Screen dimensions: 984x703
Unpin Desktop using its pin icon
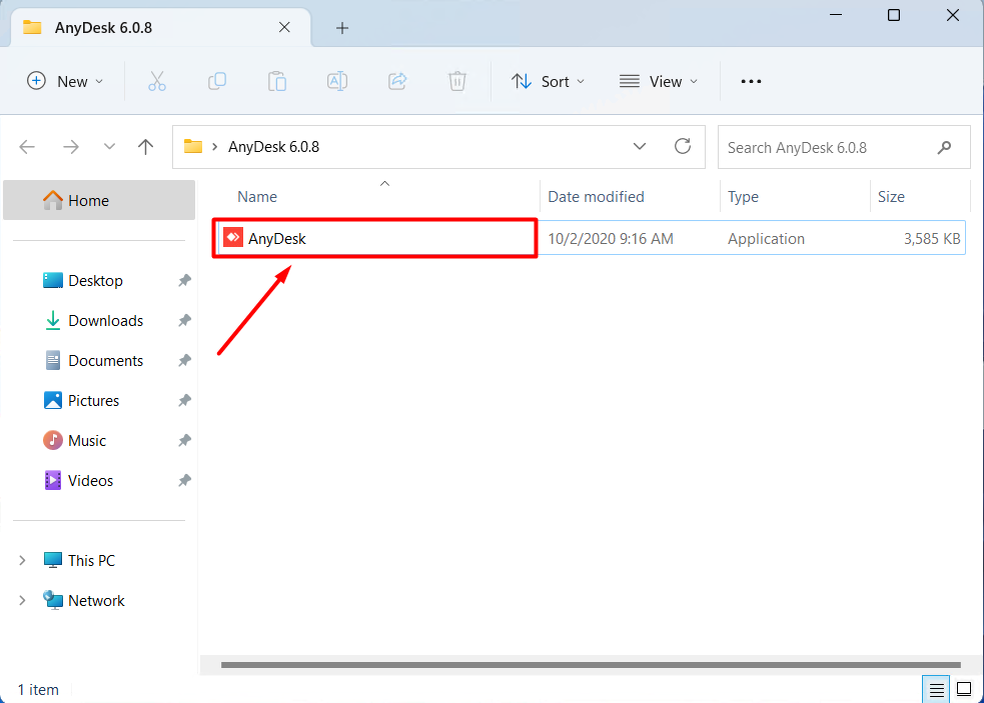click(x=184, y=281)
